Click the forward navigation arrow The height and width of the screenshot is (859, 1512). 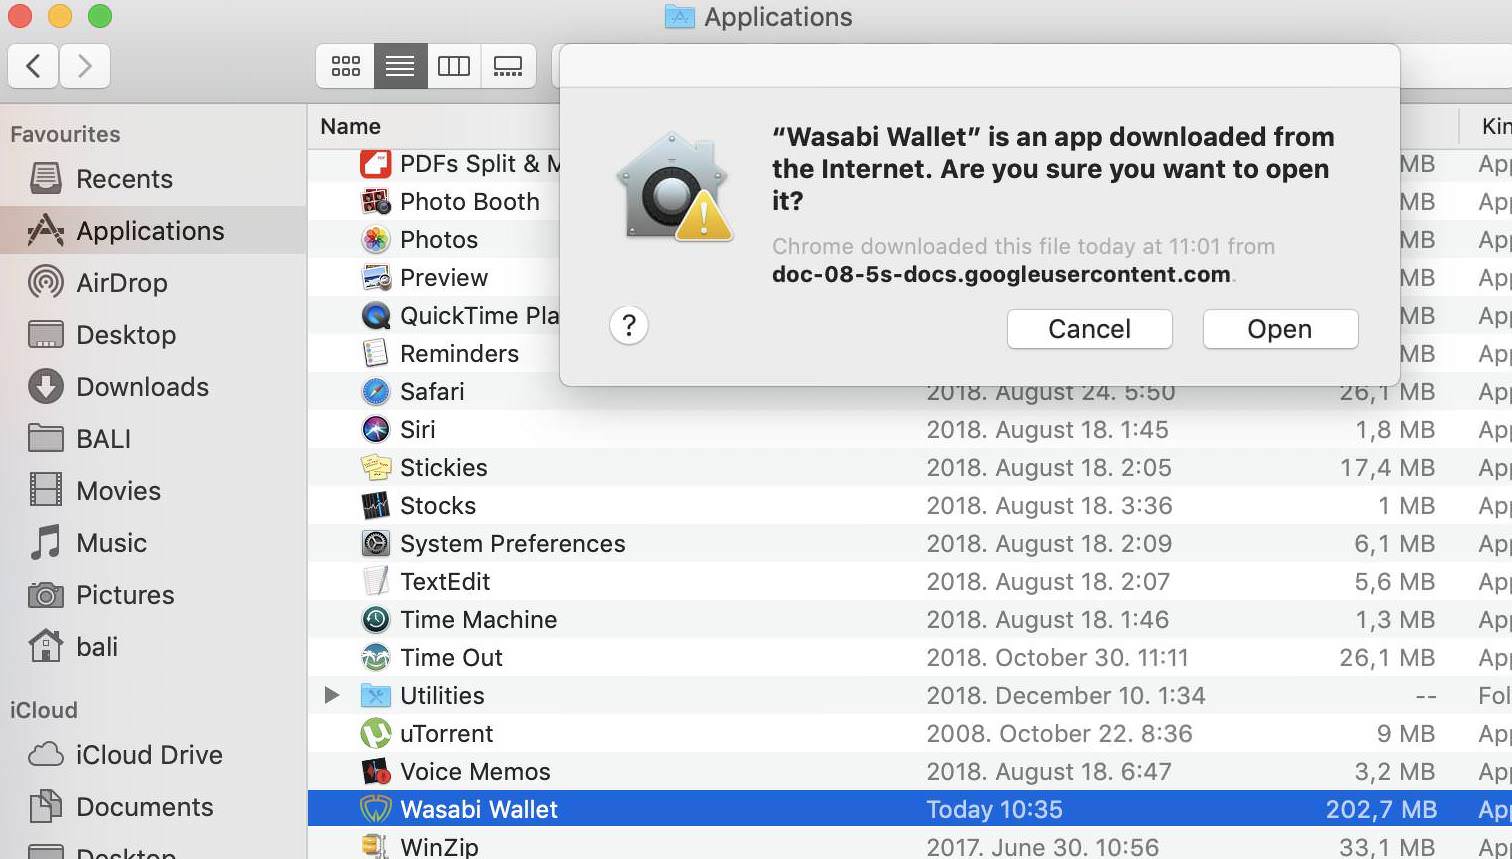click(x=85, y=66)
